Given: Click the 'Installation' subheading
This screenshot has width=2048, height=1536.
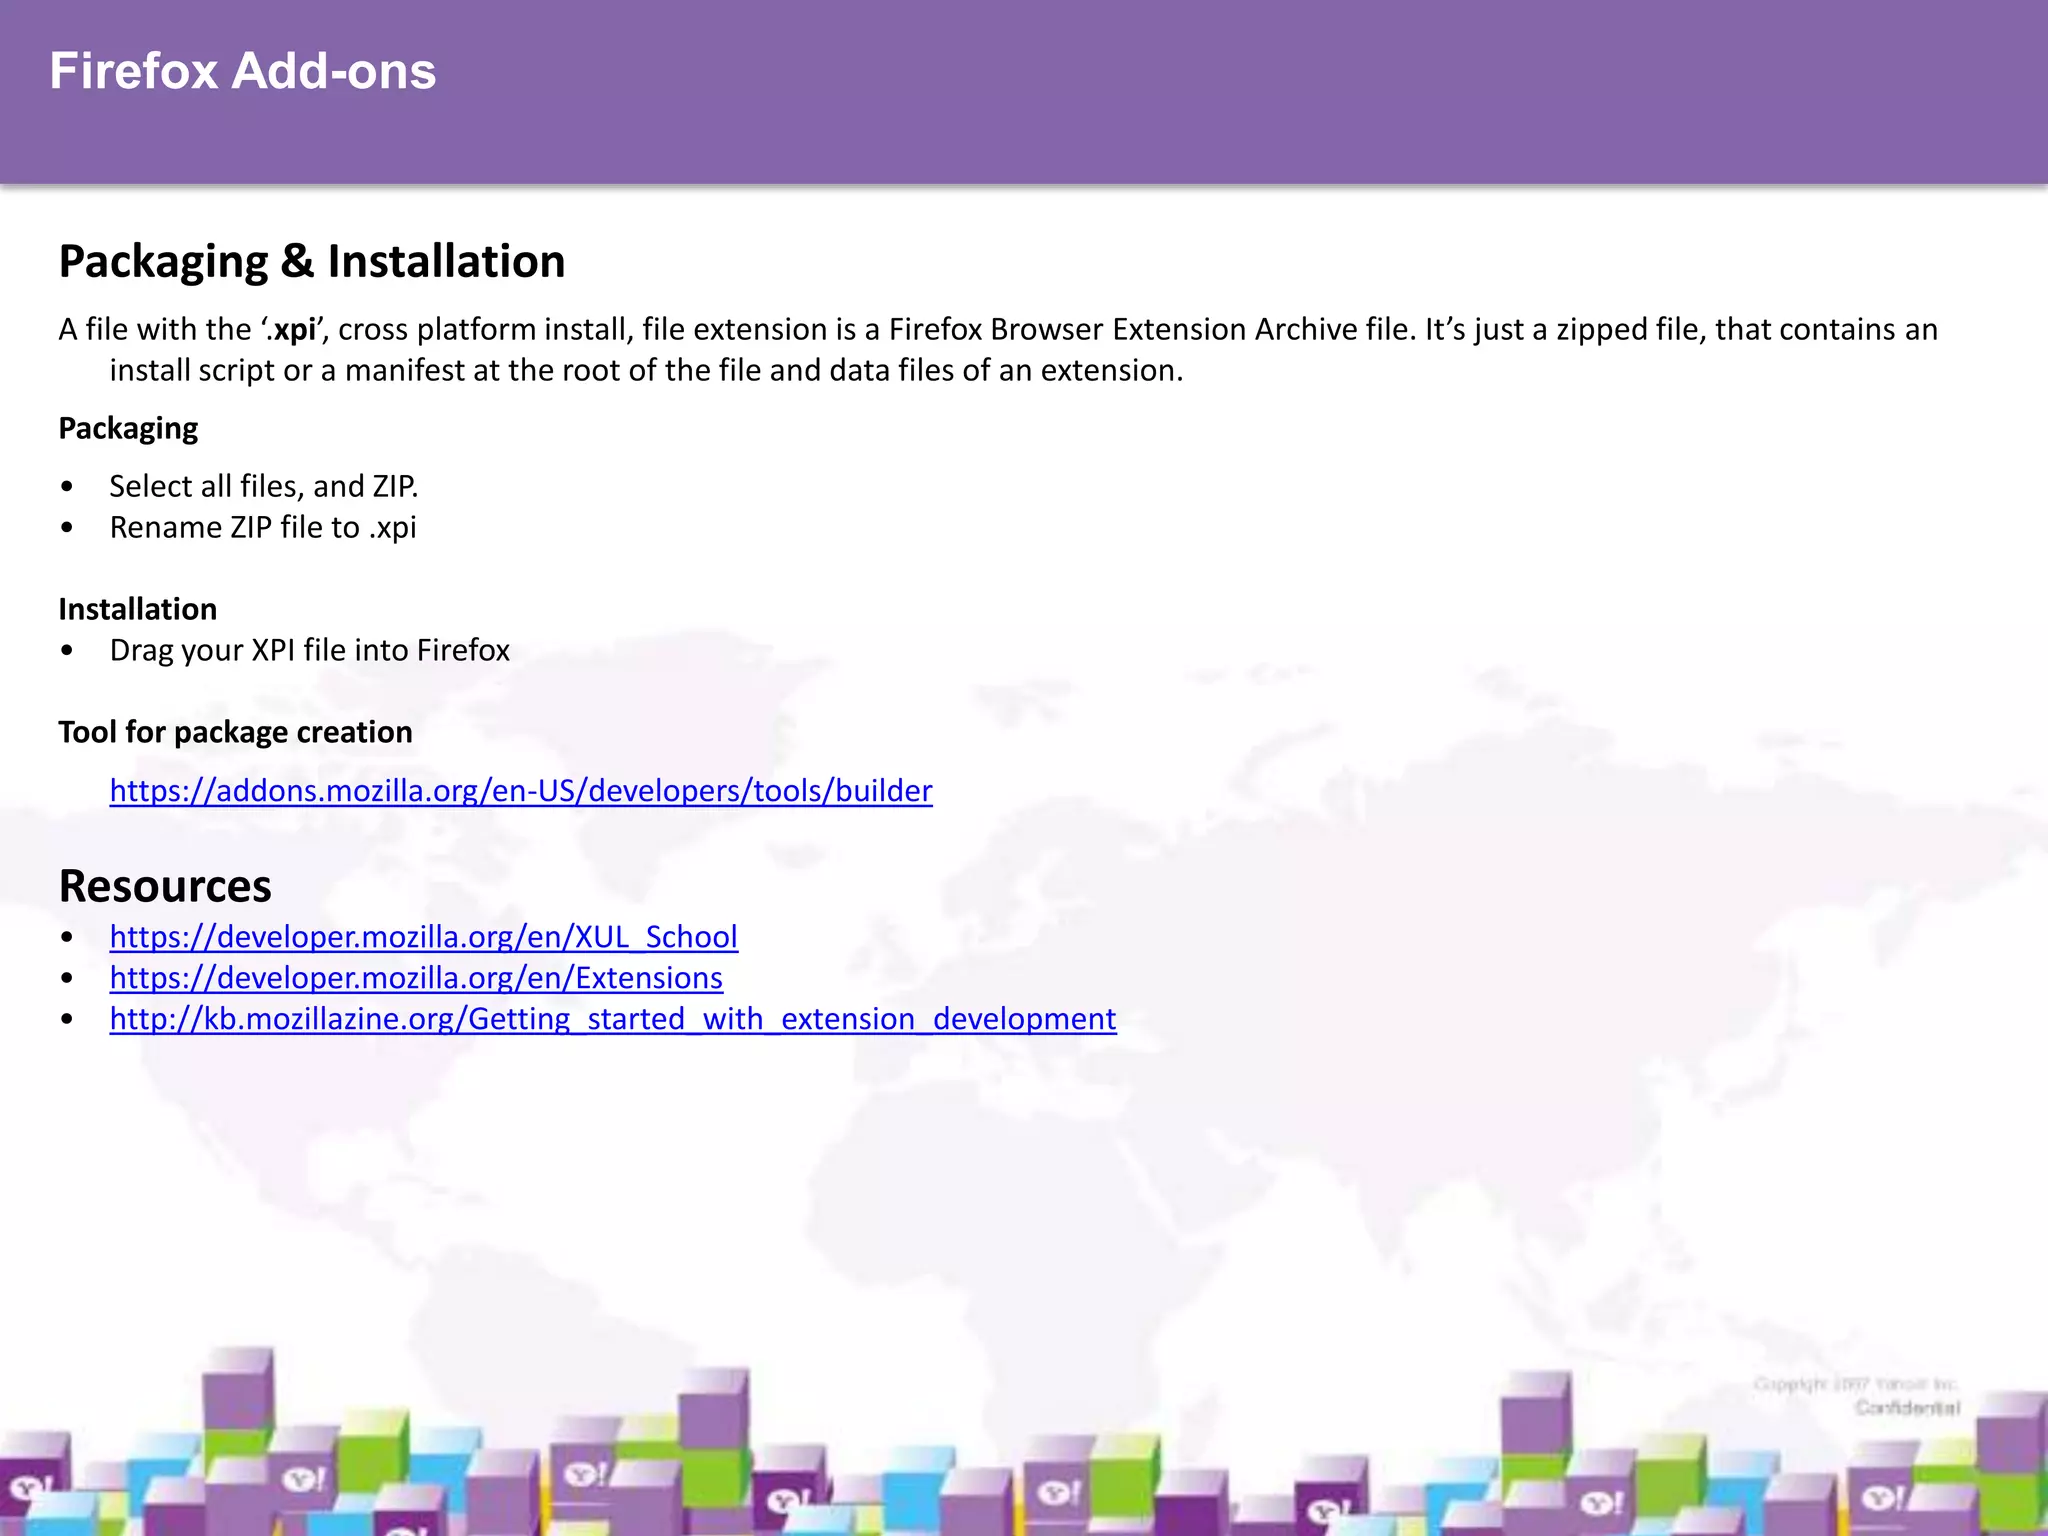Looking at the screenshot, I should [138, 609].
